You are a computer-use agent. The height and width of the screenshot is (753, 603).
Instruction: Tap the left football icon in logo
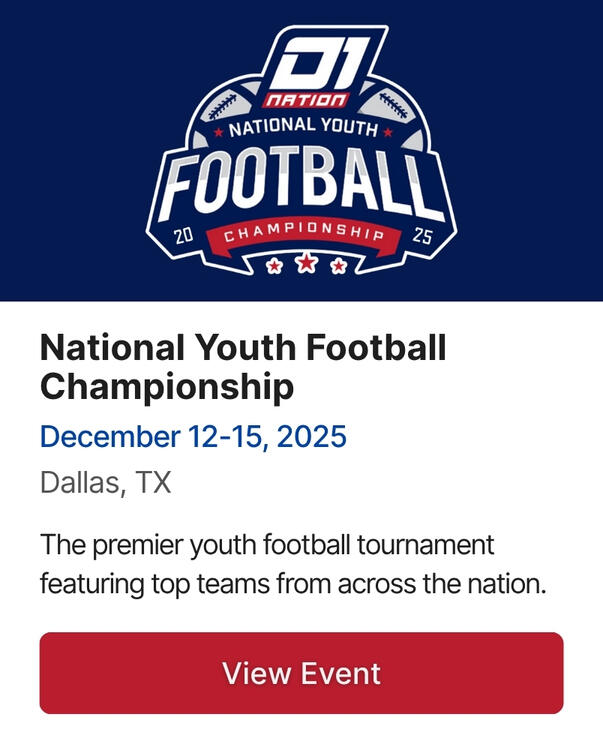pyautogui.click(x=229, y=105)
